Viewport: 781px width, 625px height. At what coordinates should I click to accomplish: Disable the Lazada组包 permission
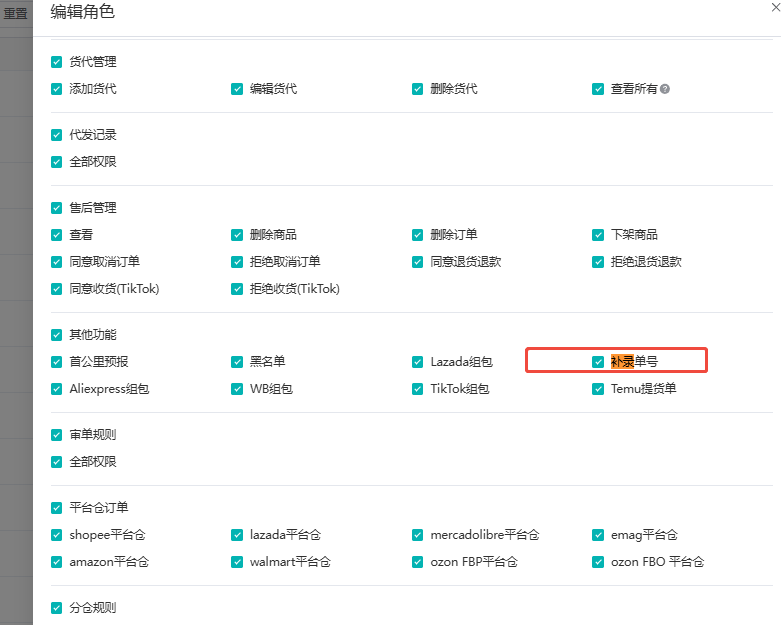coord(418,362)
